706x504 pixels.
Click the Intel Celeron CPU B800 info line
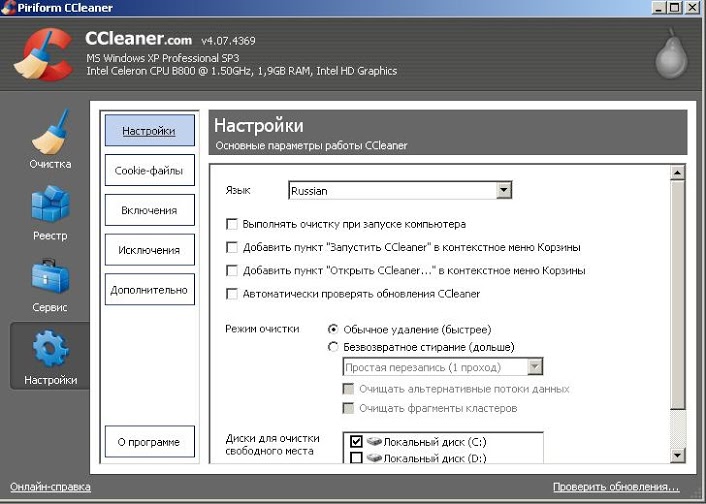(x=242, y=71)
